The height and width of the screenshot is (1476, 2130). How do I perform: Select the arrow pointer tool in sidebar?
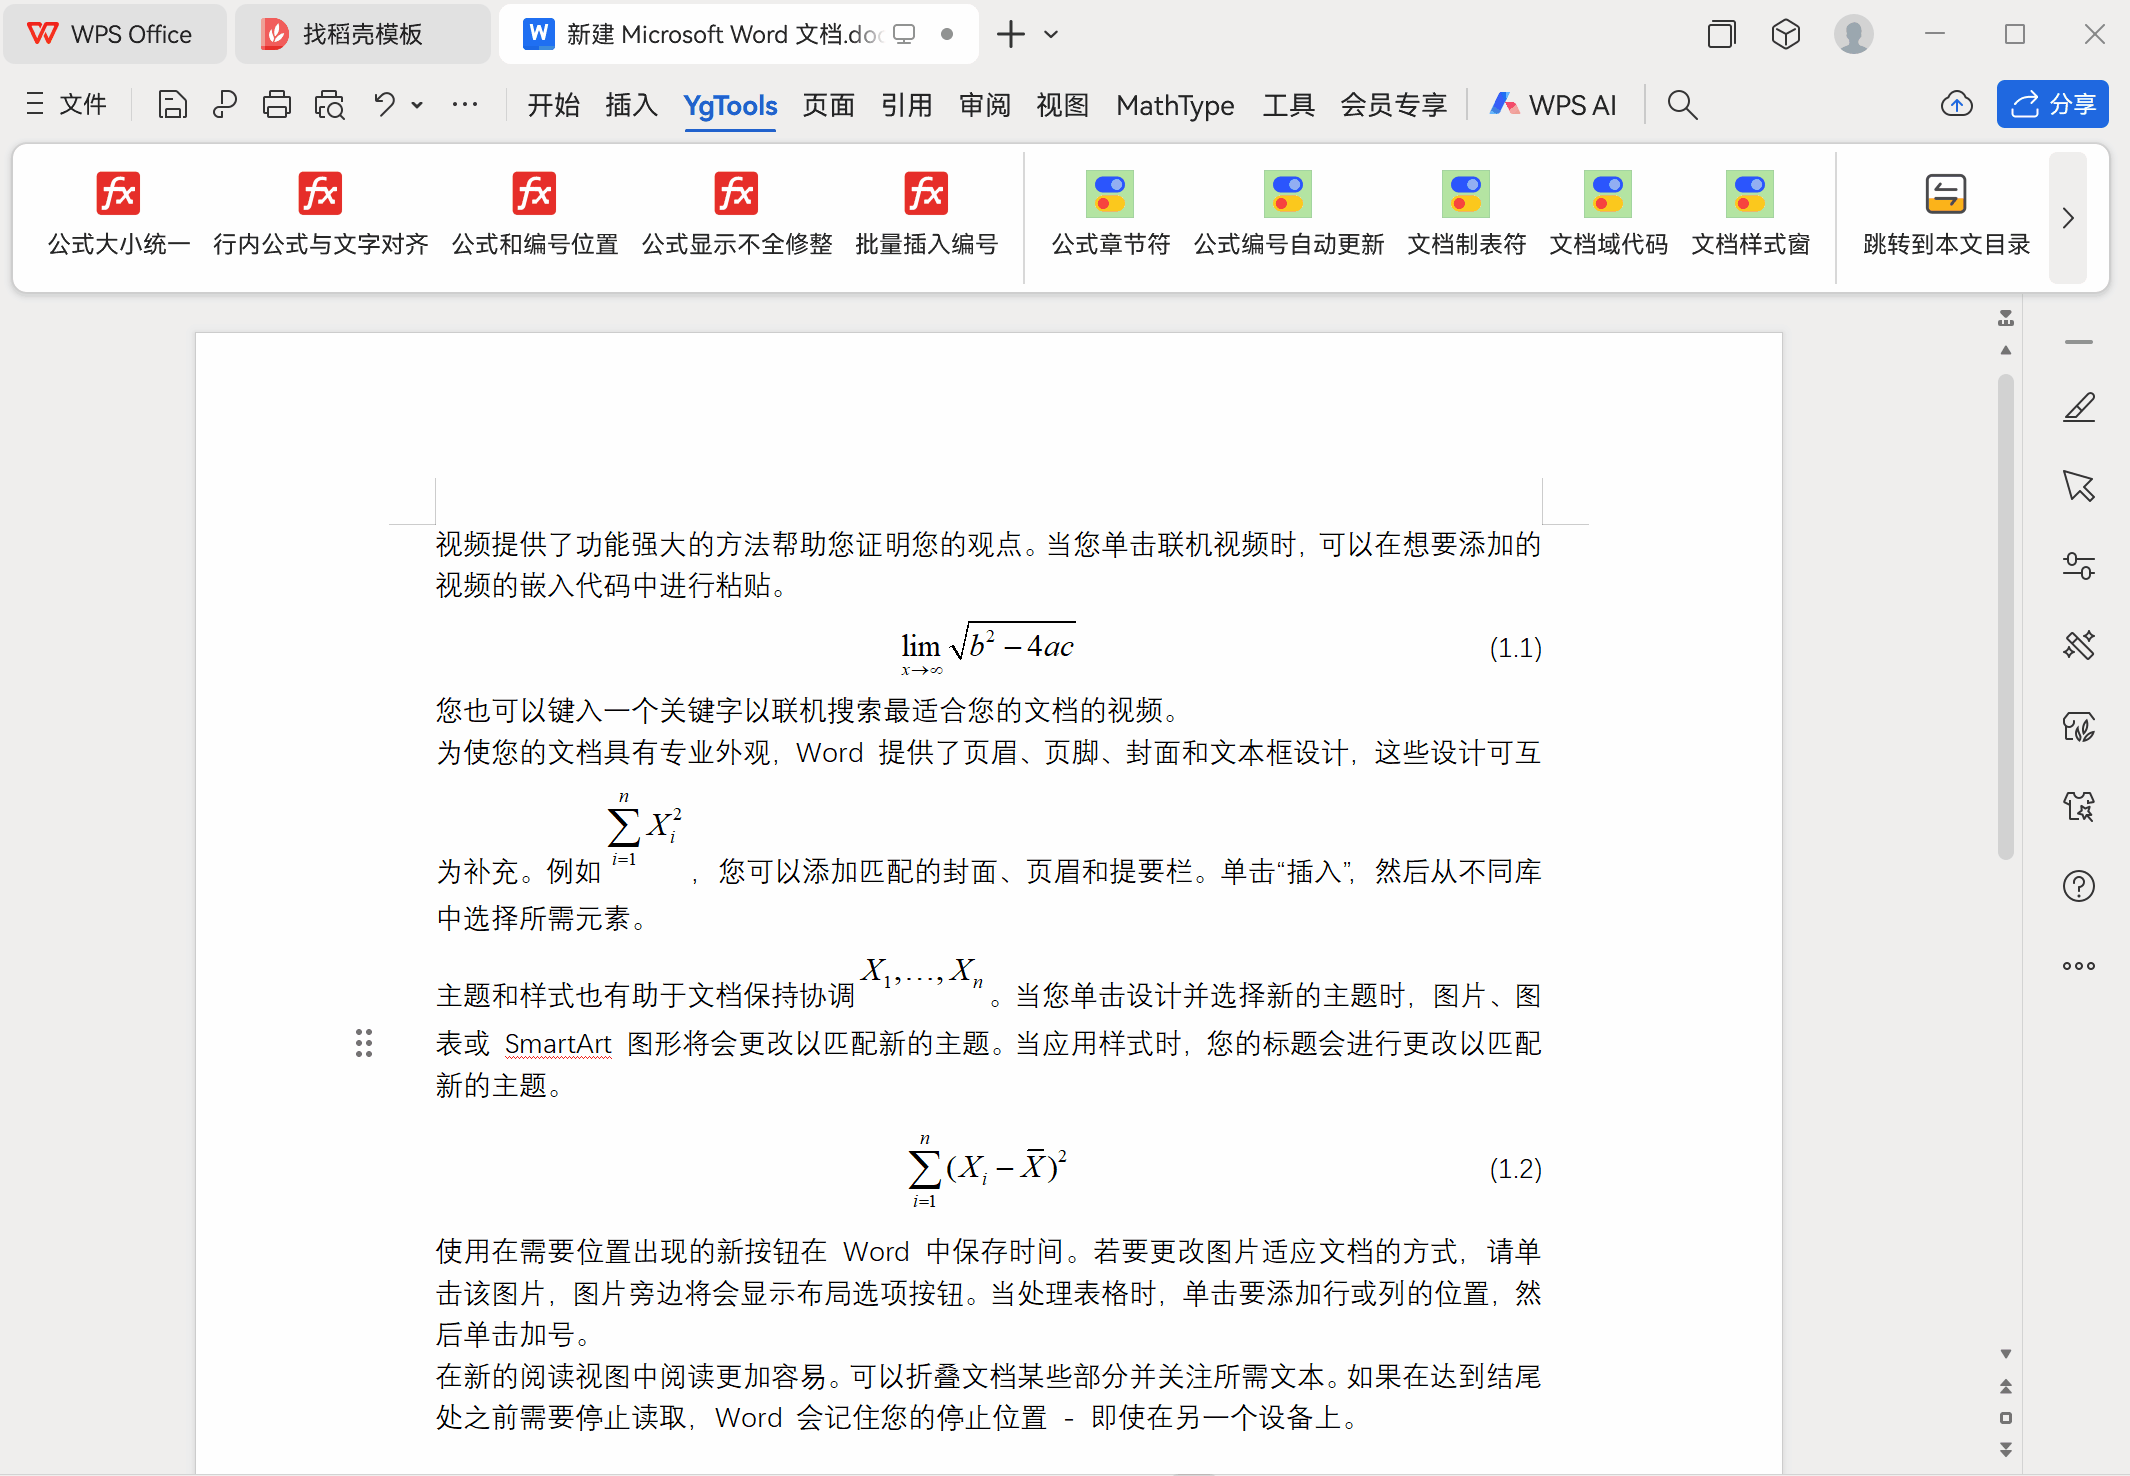[2078, 486]
